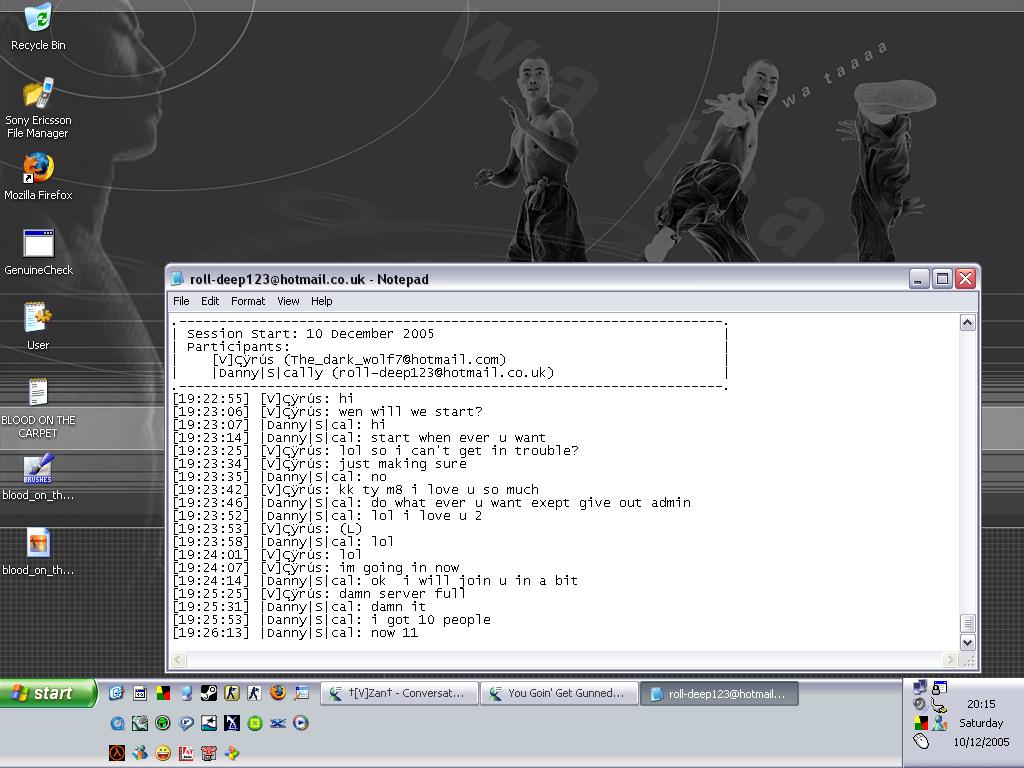The height and width of the screenshot is (768, 1024).
Task: Open the Format menu in Notepad
Action: point(248,301)
